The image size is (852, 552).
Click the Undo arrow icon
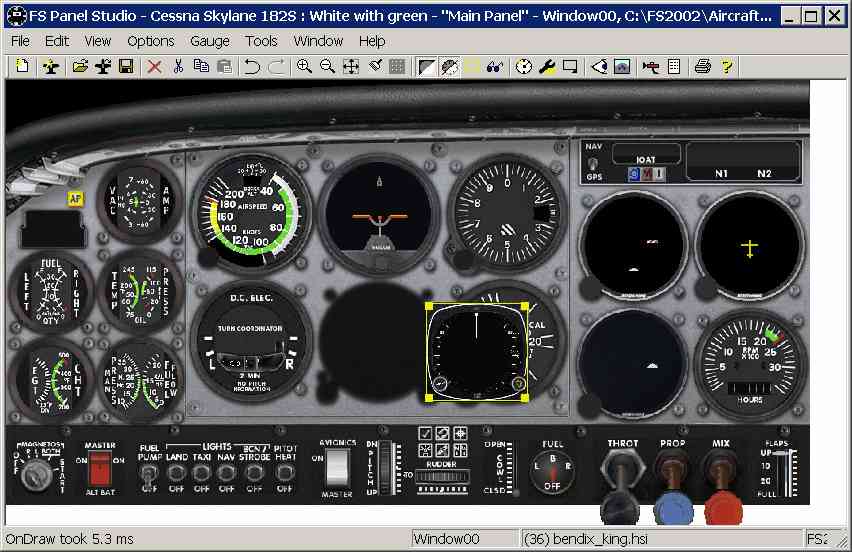tap(252, 66)
